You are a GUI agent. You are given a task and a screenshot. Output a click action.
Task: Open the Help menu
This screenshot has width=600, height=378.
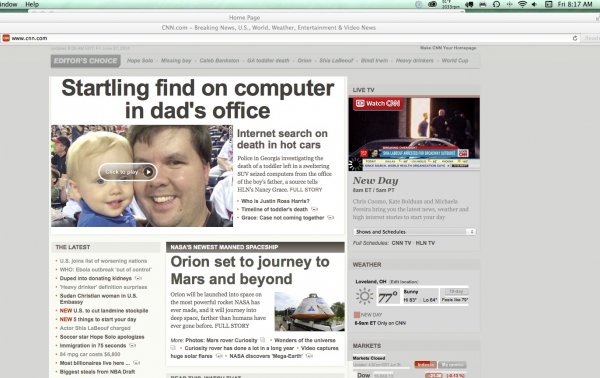point(32,4)
